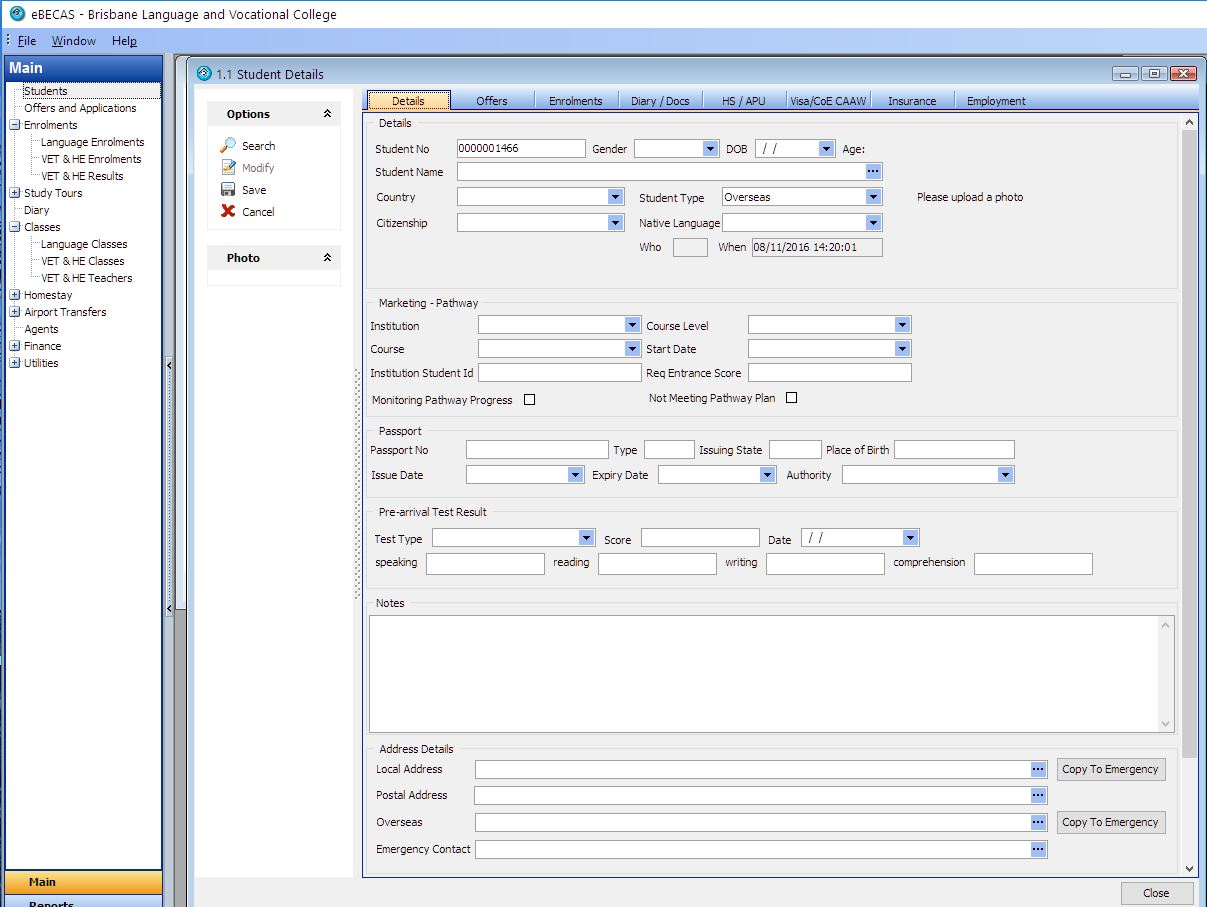This screenshot has width=1207, height=907.
Task: Expand the Student Type dropdown
Action: (x=873, y=197)
